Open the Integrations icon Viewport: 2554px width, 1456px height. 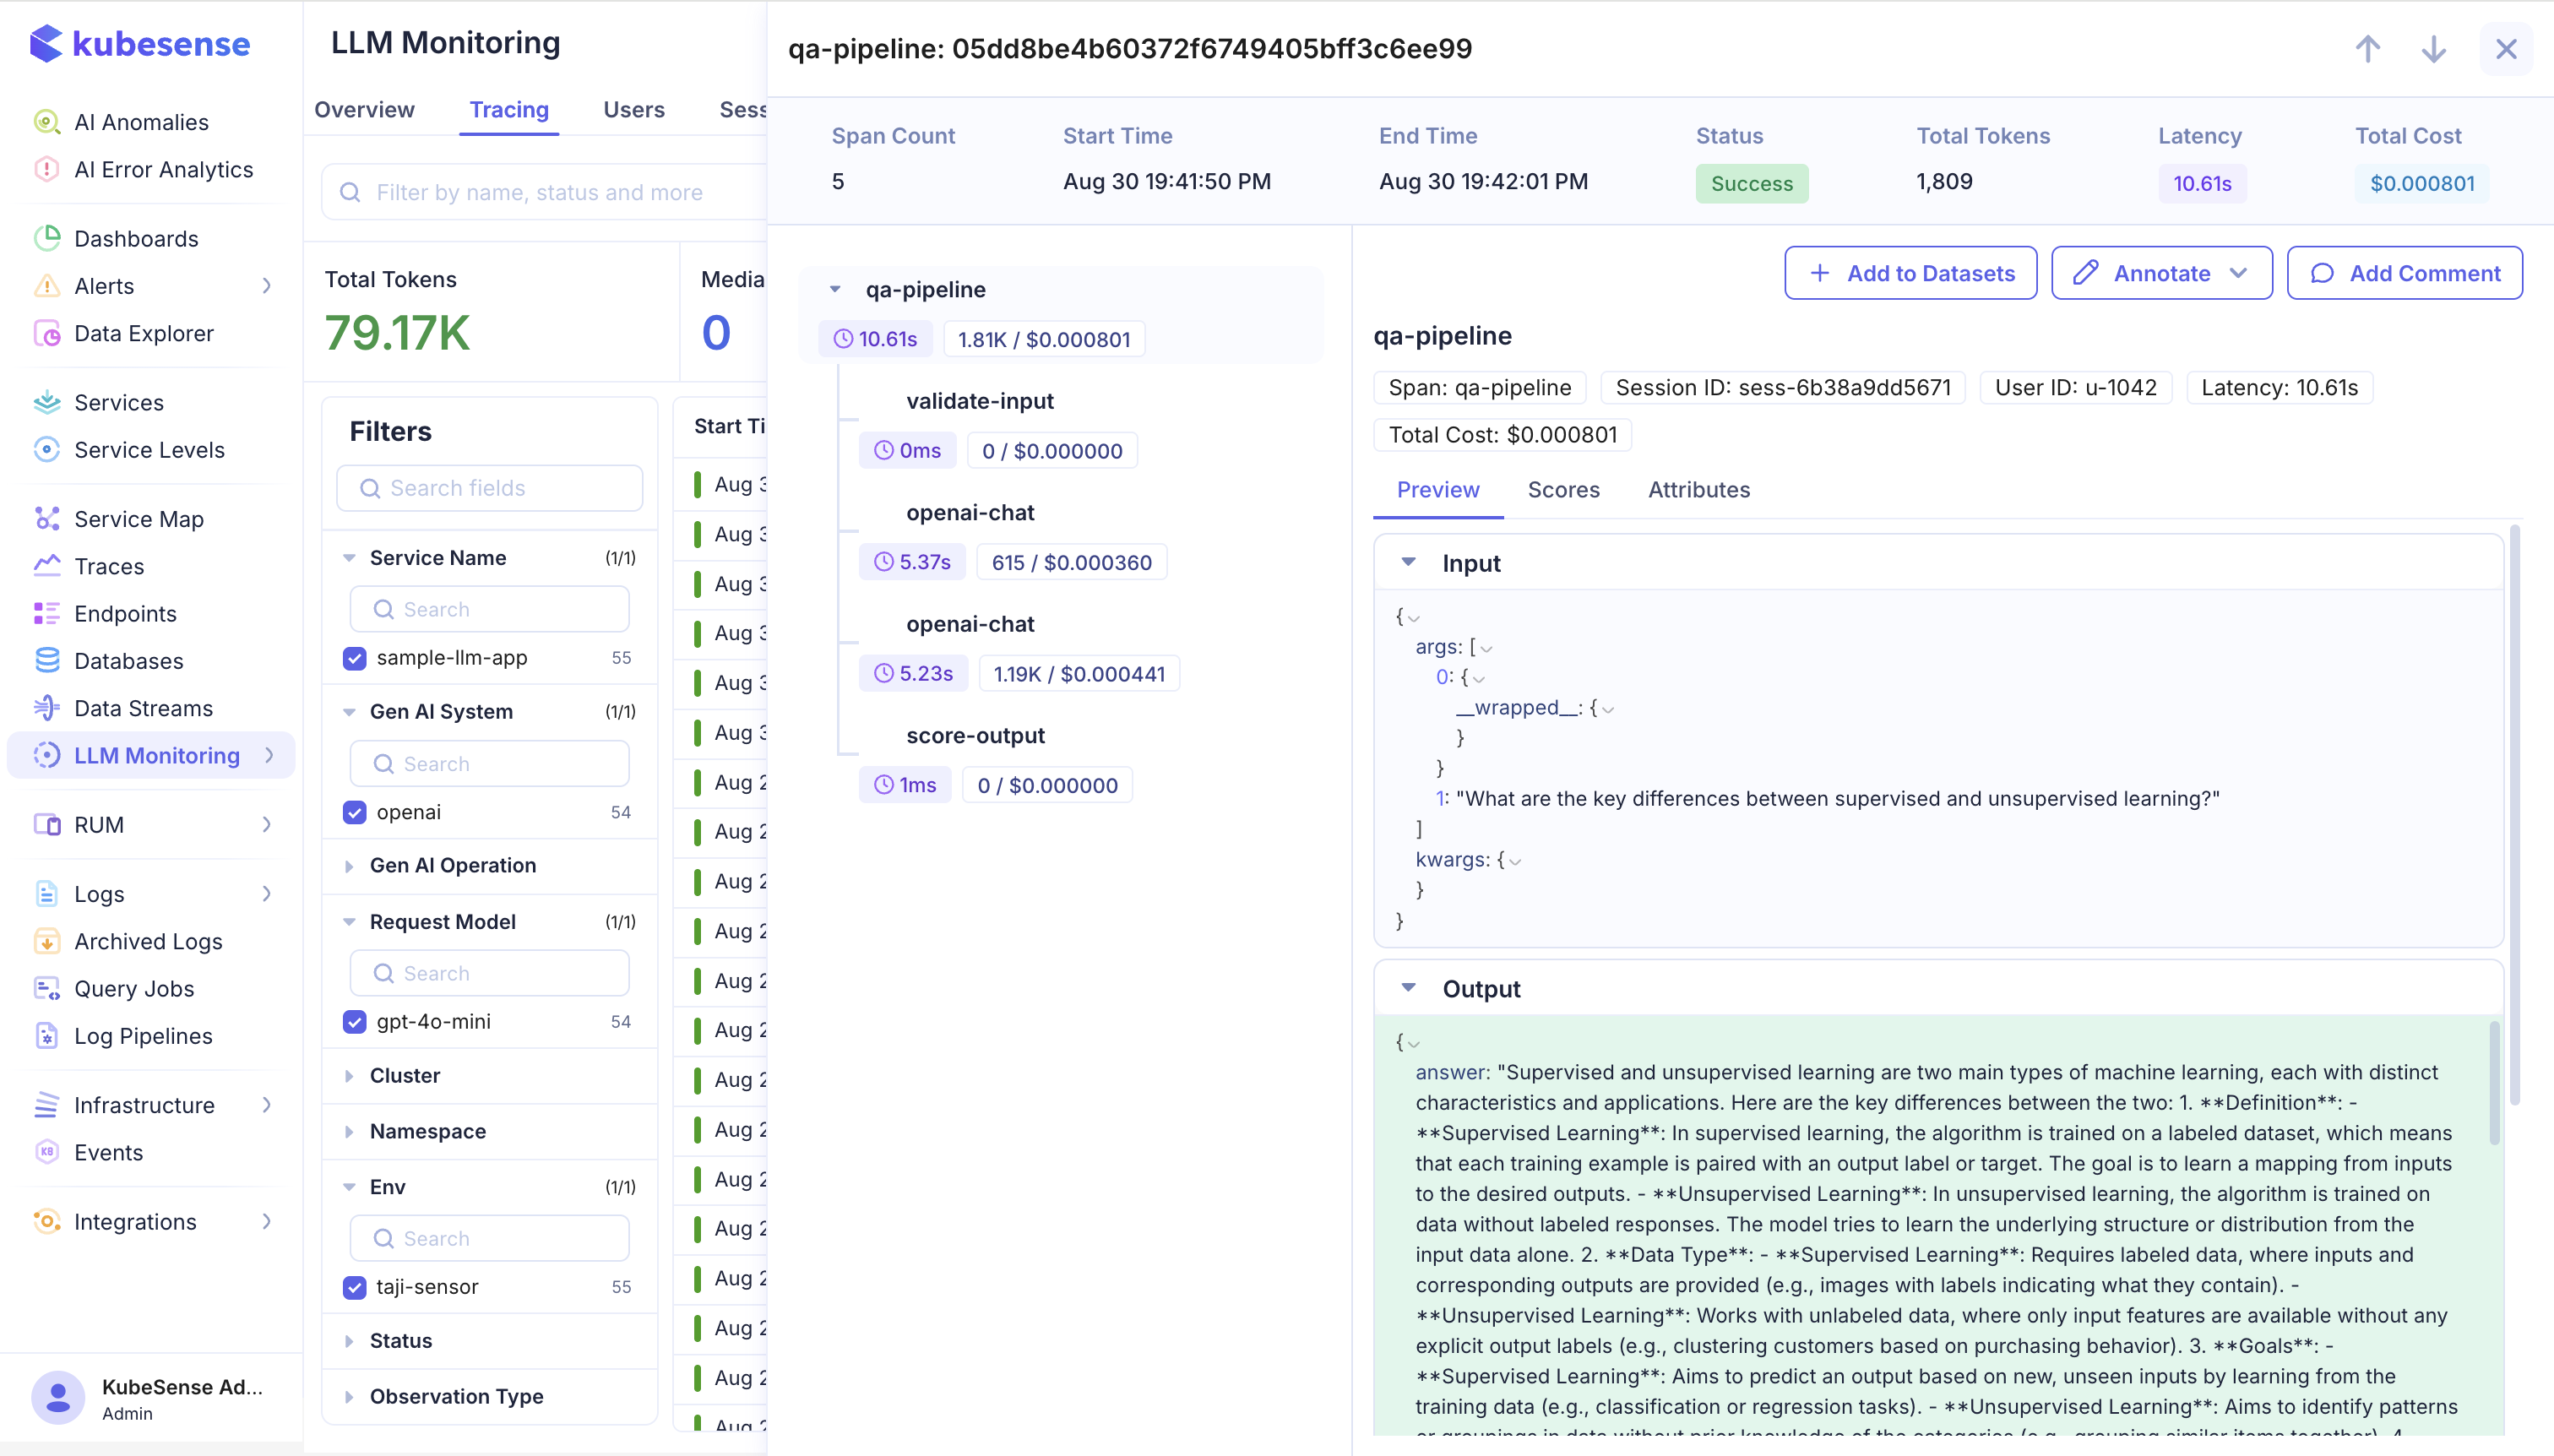point(46,1221)
